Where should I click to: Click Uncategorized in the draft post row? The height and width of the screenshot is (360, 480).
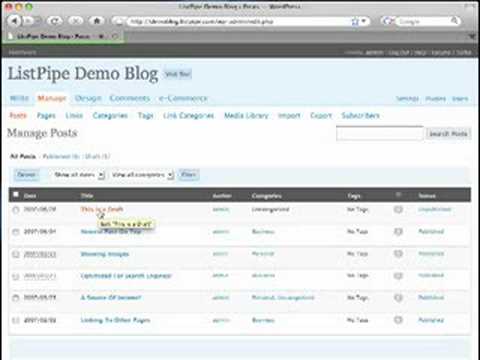click(x=270, y=209)
